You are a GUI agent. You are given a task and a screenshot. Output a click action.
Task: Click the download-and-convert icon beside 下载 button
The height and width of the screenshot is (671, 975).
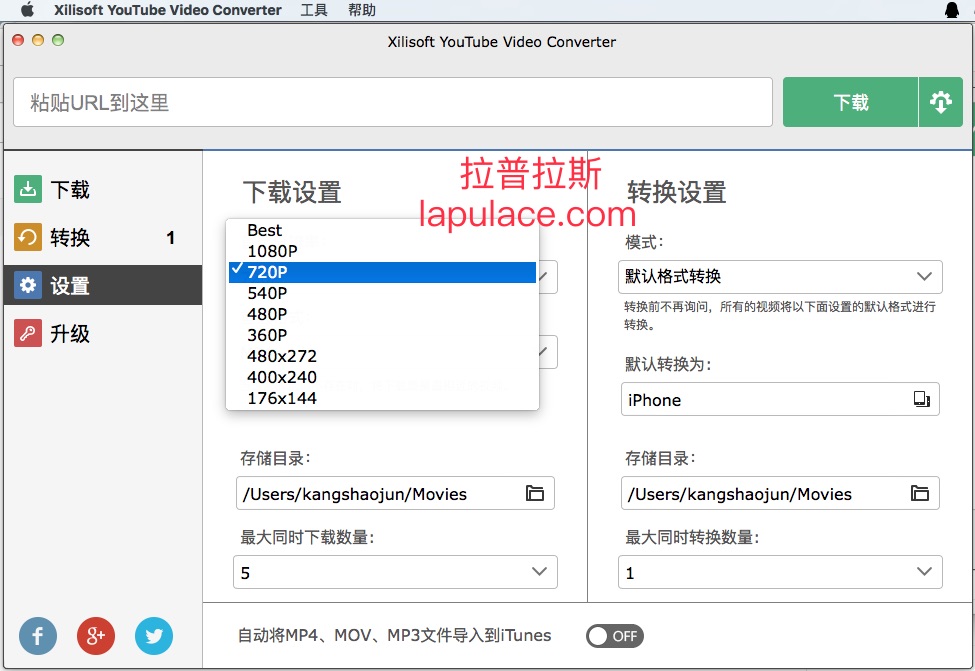tap(941, 102)
